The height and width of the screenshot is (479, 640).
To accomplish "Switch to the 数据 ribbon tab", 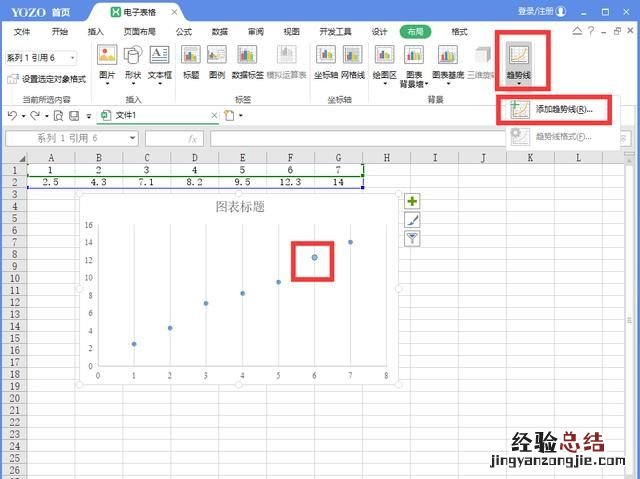I will click(x=220, y=32).
